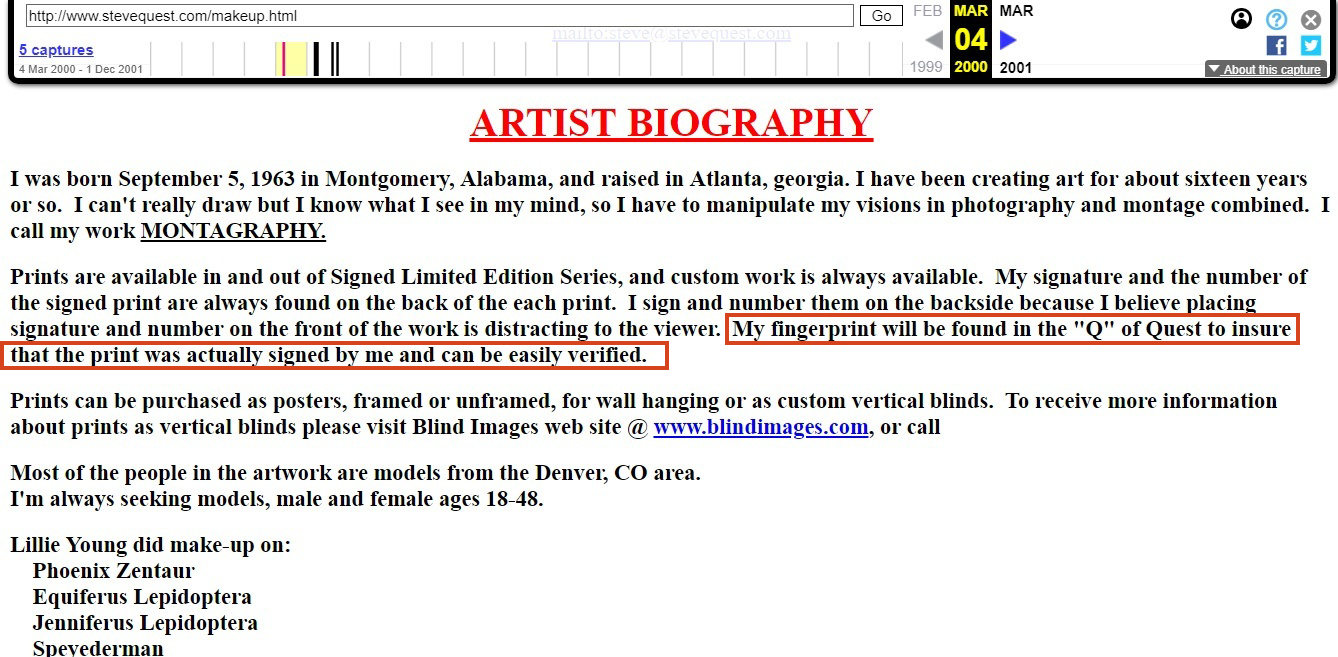The height and width of the screenshot is (657, 1338).
Task: Expand About this capture dropdown
Action: pyautogui.click(x=1266, y=69)
